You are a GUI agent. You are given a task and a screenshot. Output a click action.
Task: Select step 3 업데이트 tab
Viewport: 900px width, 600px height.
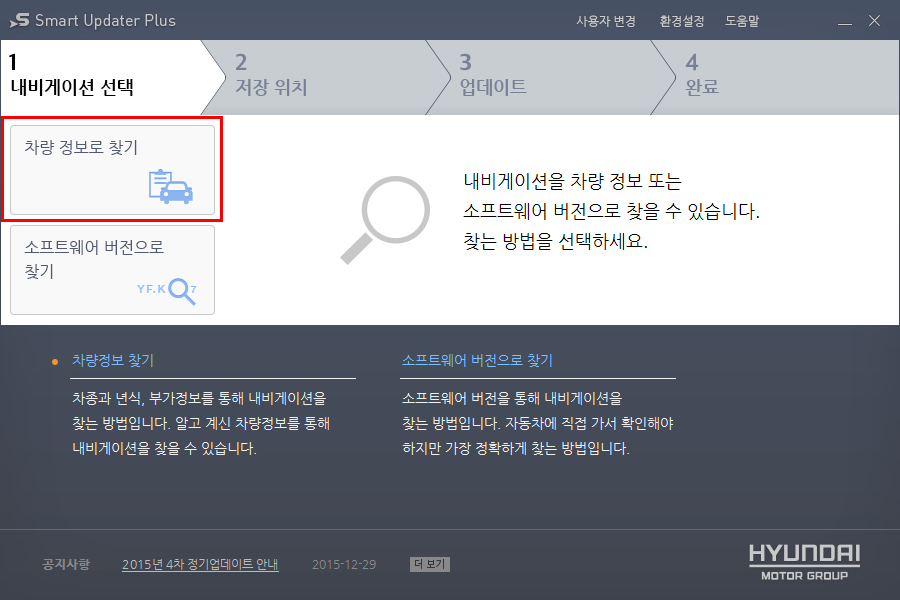pyautogui.click(x=552, y=77)
